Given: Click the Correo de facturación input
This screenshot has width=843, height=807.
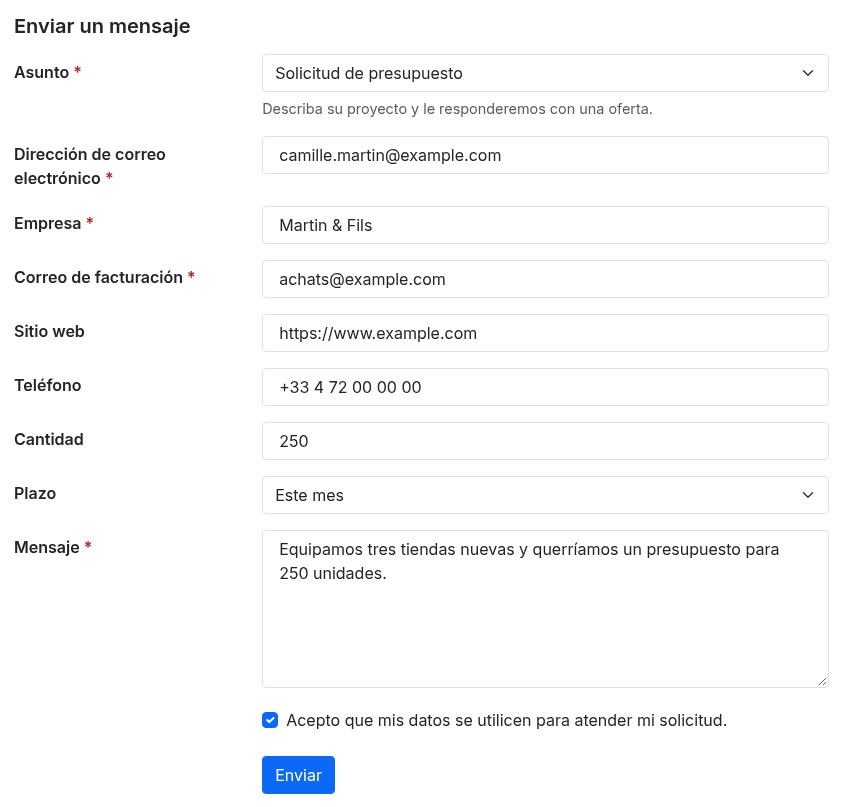Looking at the screenshot, I should click(x=545, y=279).
